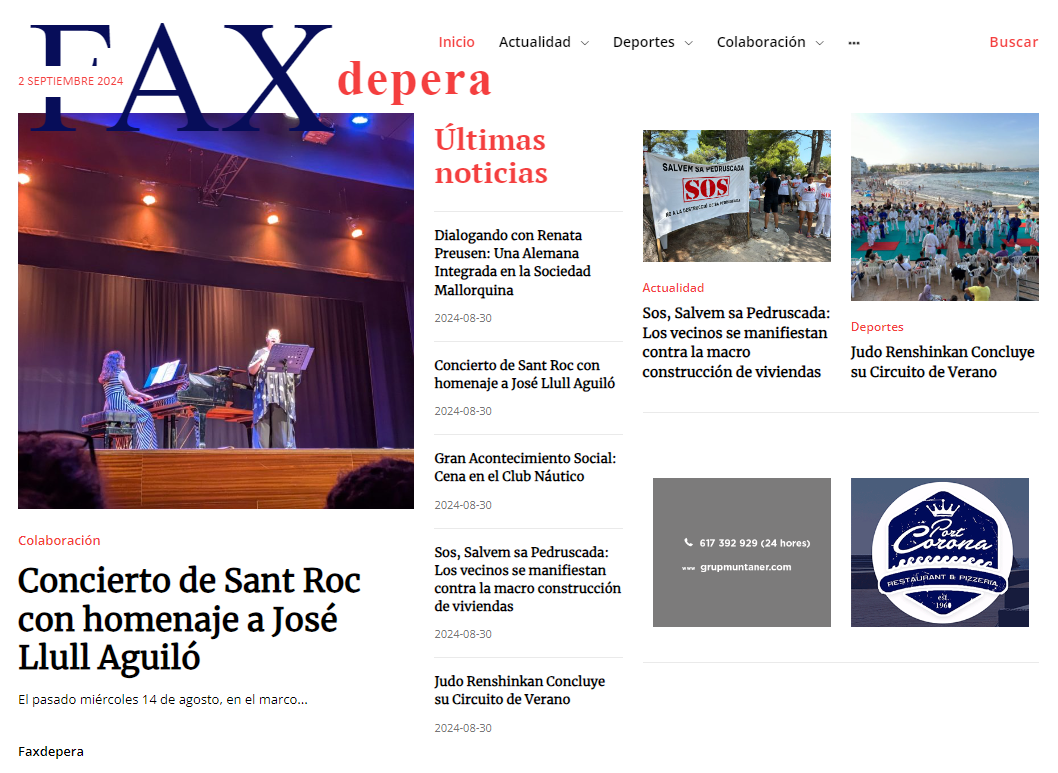Open Concierto de Sant Roc in Últimas noticias
Screen dimensions: 1058x773
click(x=524, y=374)
